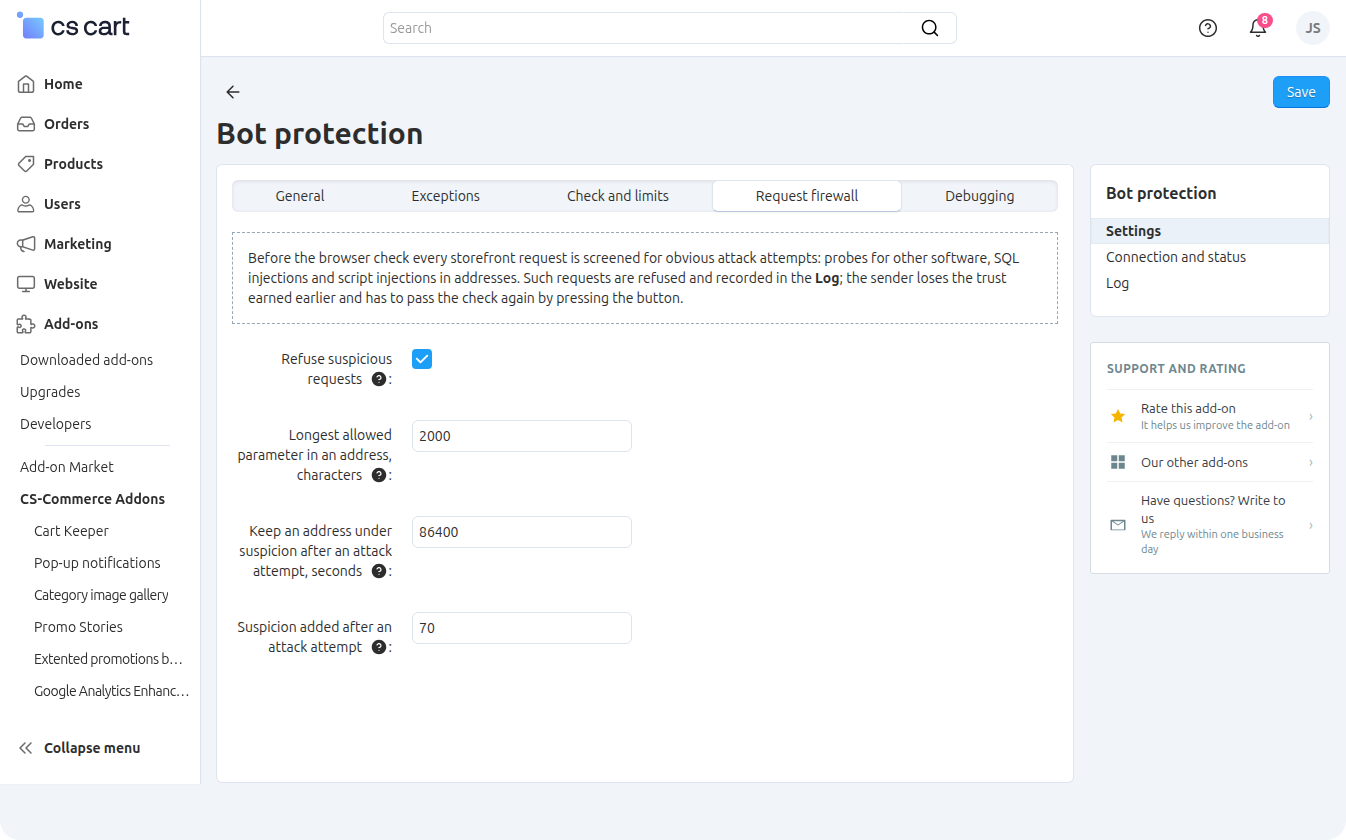
Task: Switch to the General tab
Action: pos(300,196)
